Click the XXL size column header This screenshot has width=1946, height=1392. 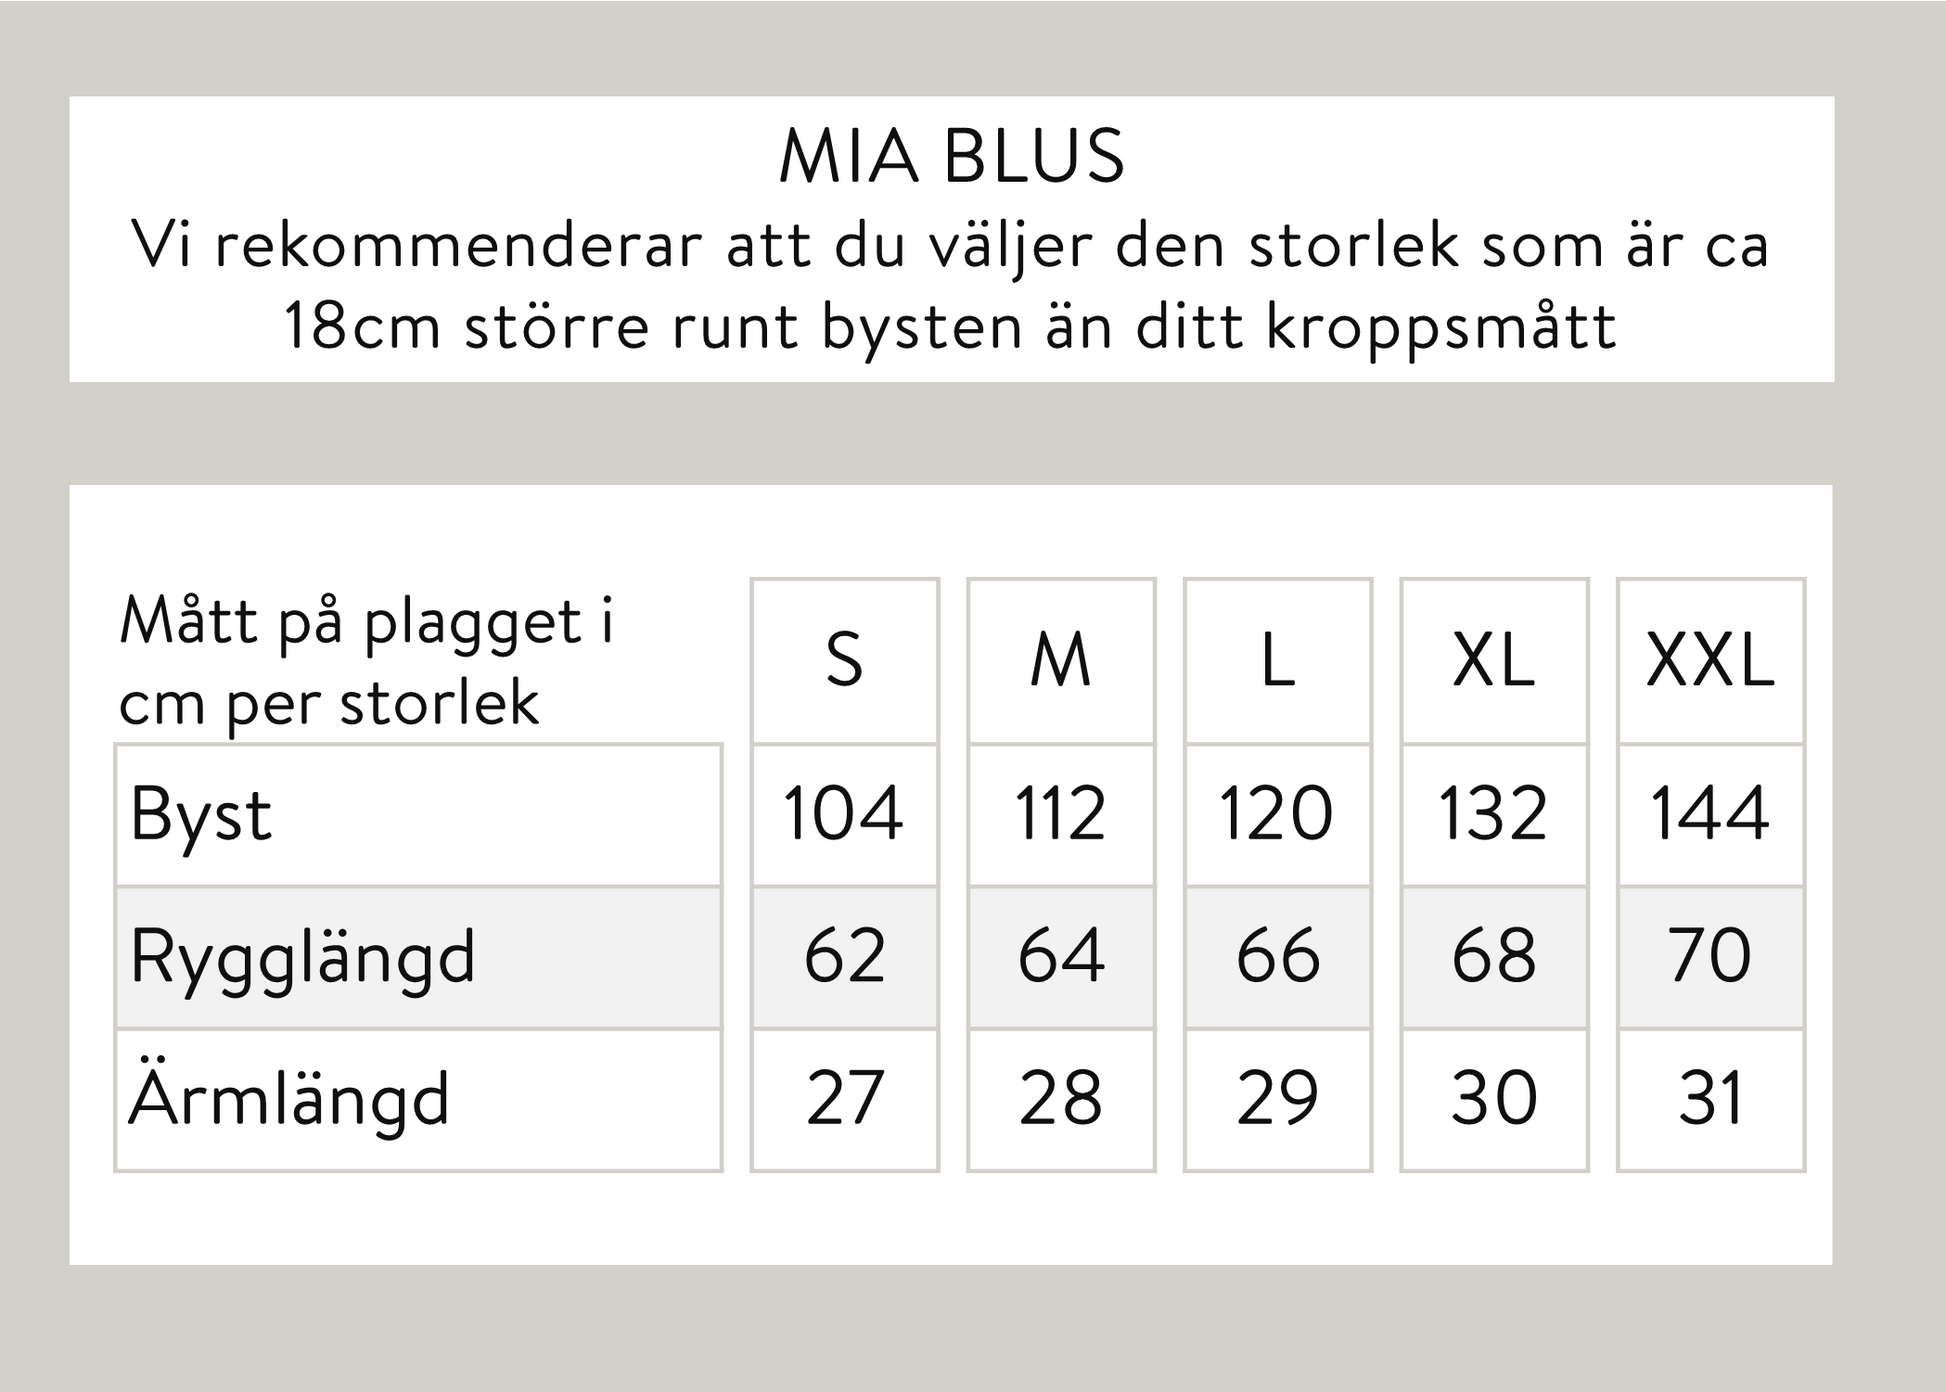(1710, 661)
